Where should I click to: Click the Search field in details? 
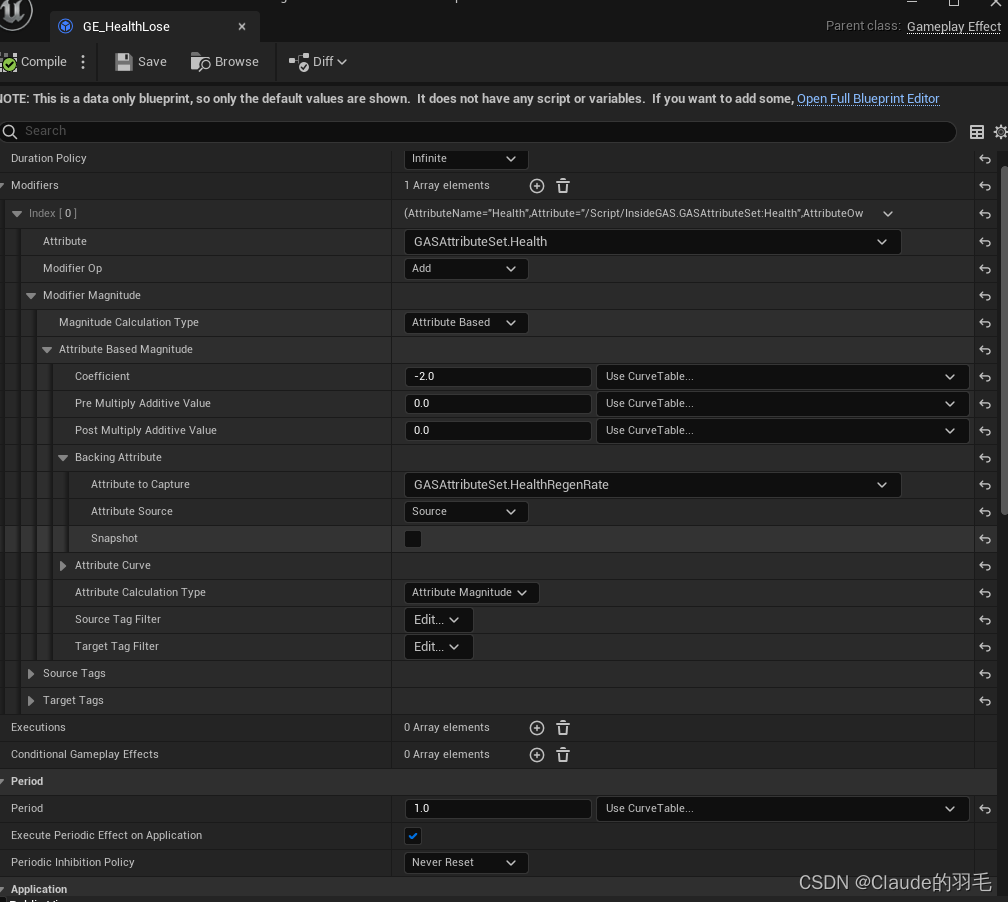(479, 131)
